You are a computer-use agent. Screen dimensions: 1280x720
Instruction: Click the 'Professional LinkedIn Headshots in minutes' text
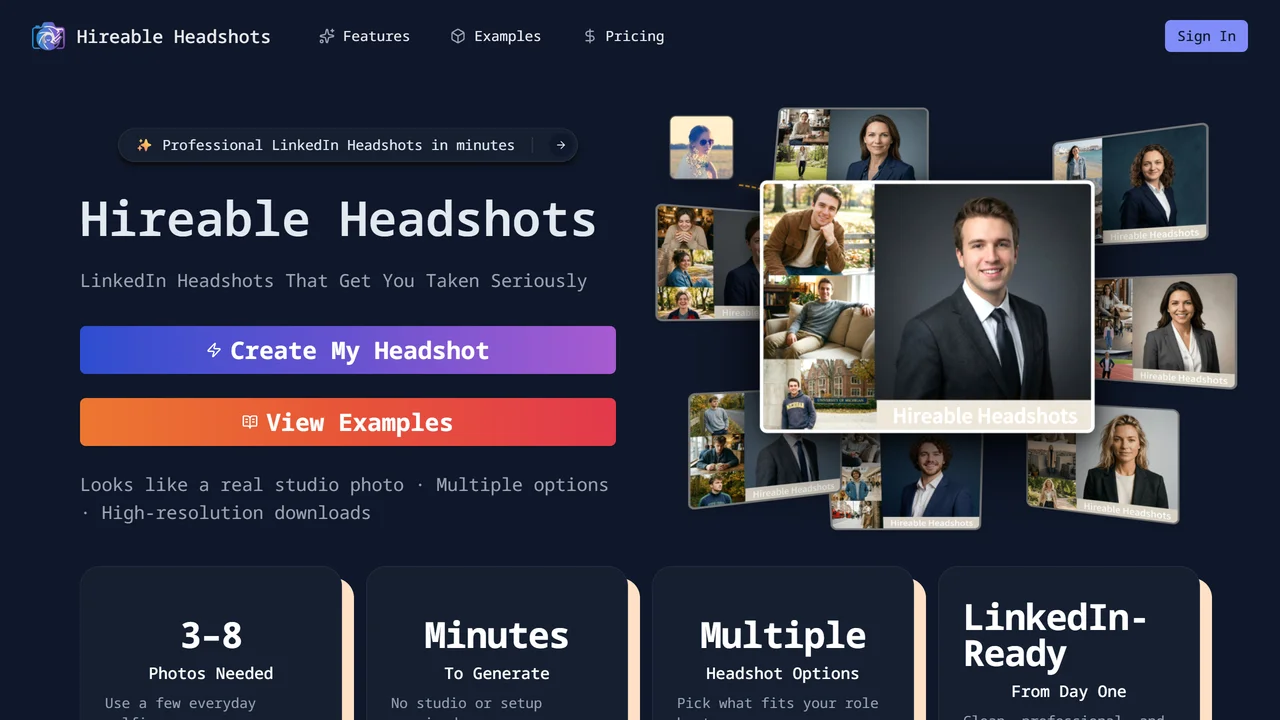(338, 145)
